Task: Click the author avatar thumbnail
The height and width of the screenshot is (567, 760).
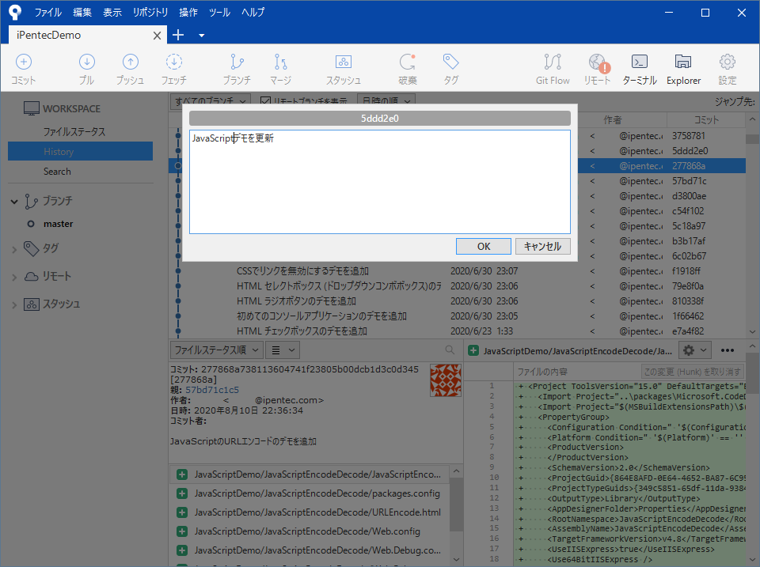Action: coord(445,380)
